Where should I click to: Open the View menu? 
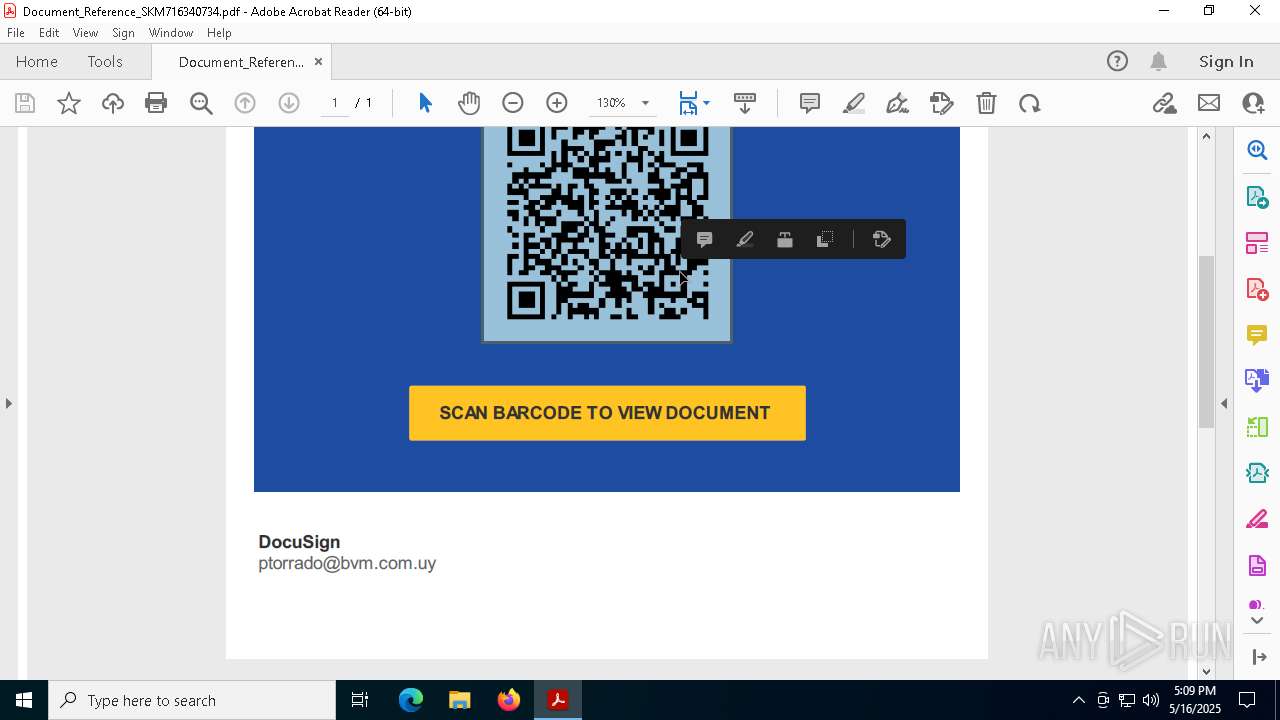86,33
